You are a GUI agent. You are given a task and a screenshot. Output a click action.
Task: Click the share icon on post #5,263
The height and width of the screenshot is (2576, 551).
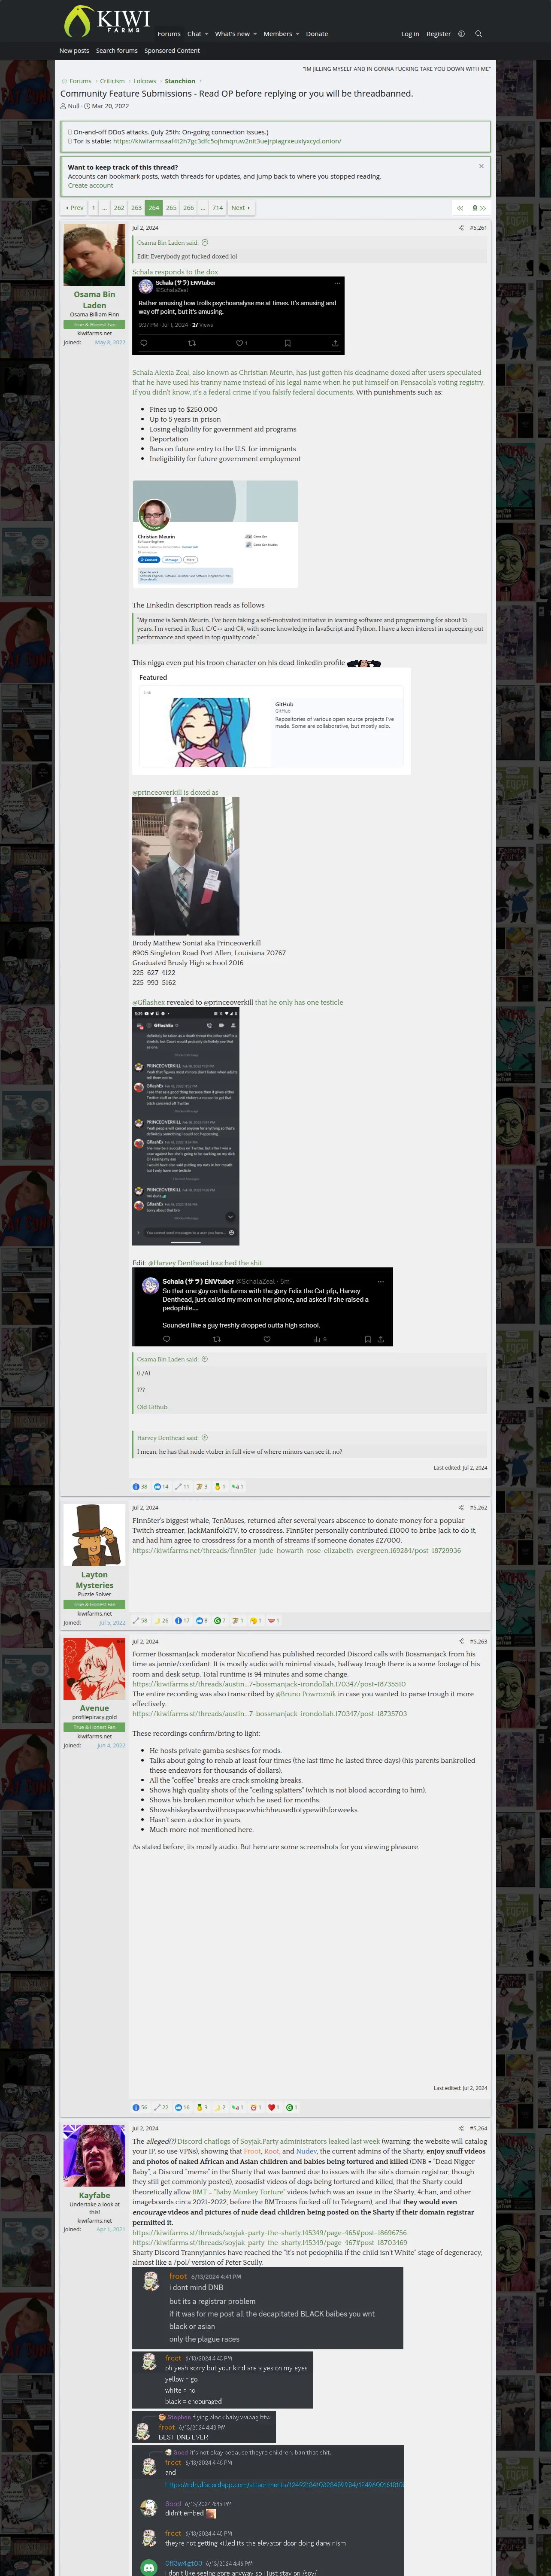tap(461, 1641)
